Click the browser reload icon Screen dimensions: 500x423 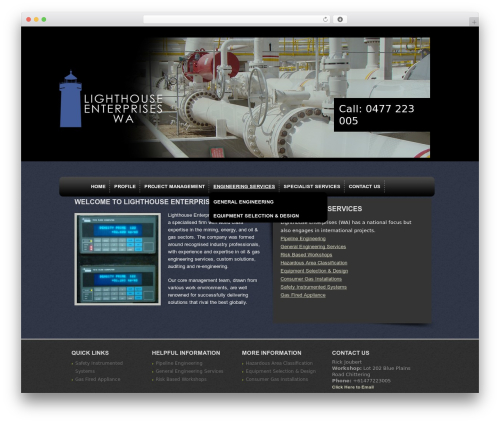click(x=325, y=20)
